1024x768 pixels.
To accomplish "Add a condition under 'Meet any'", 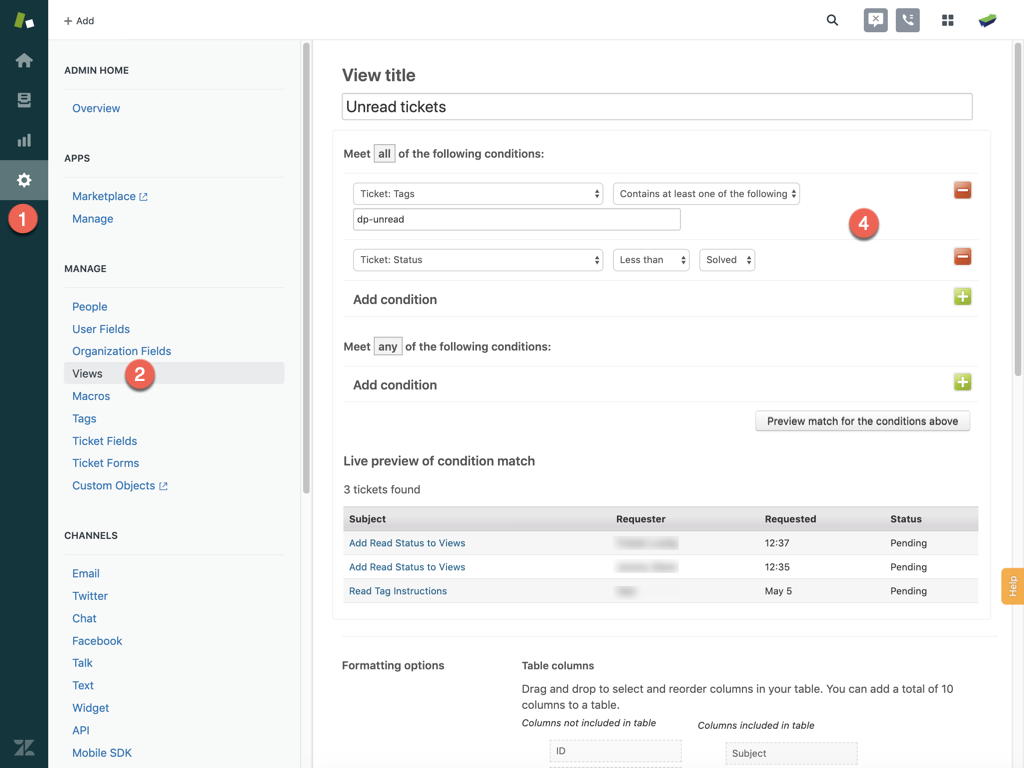I will click(962, 382).
